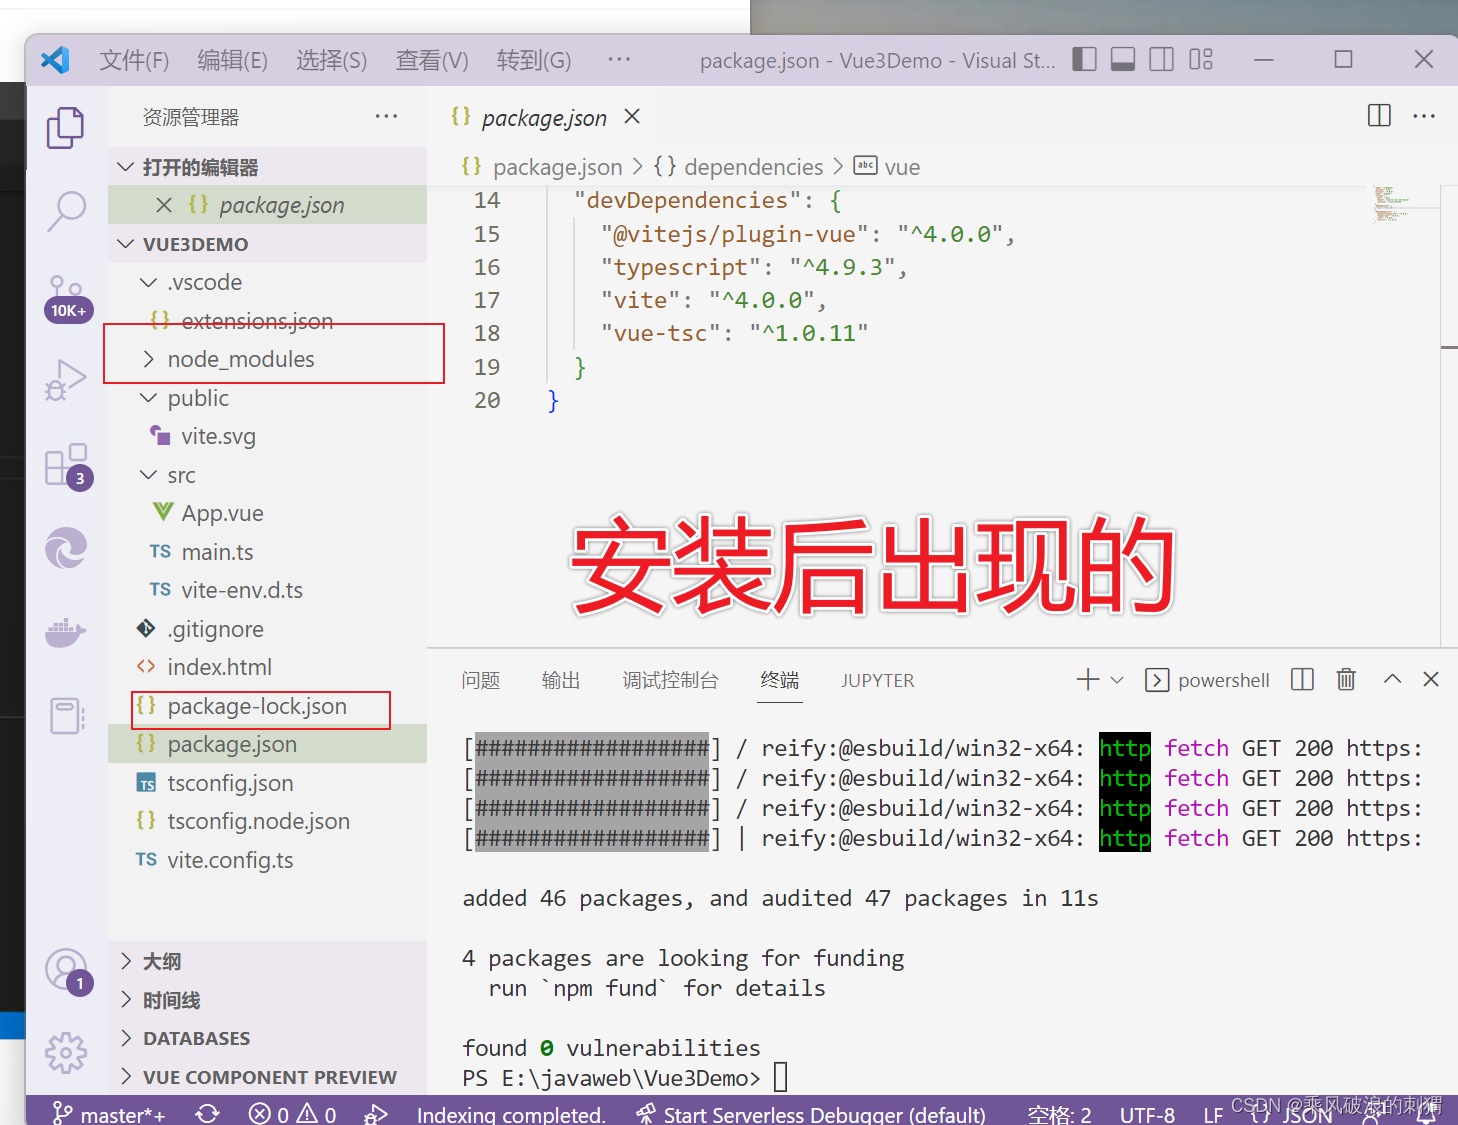Expand the 大纲 section
The image size is (1458, 1125).
click(x=267, y=961)
